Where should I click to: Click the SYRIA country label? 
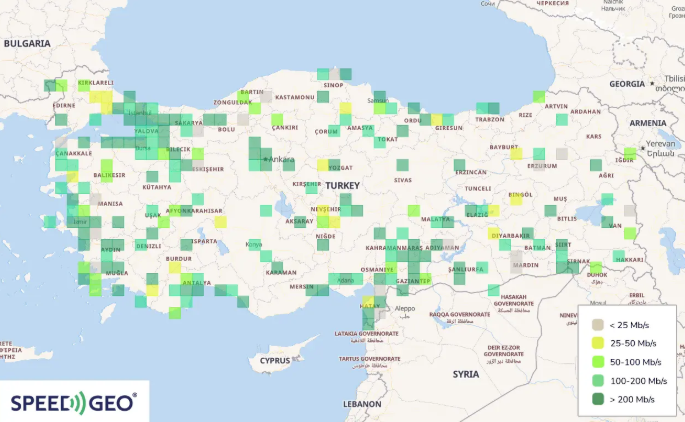(x=465, y=373)
